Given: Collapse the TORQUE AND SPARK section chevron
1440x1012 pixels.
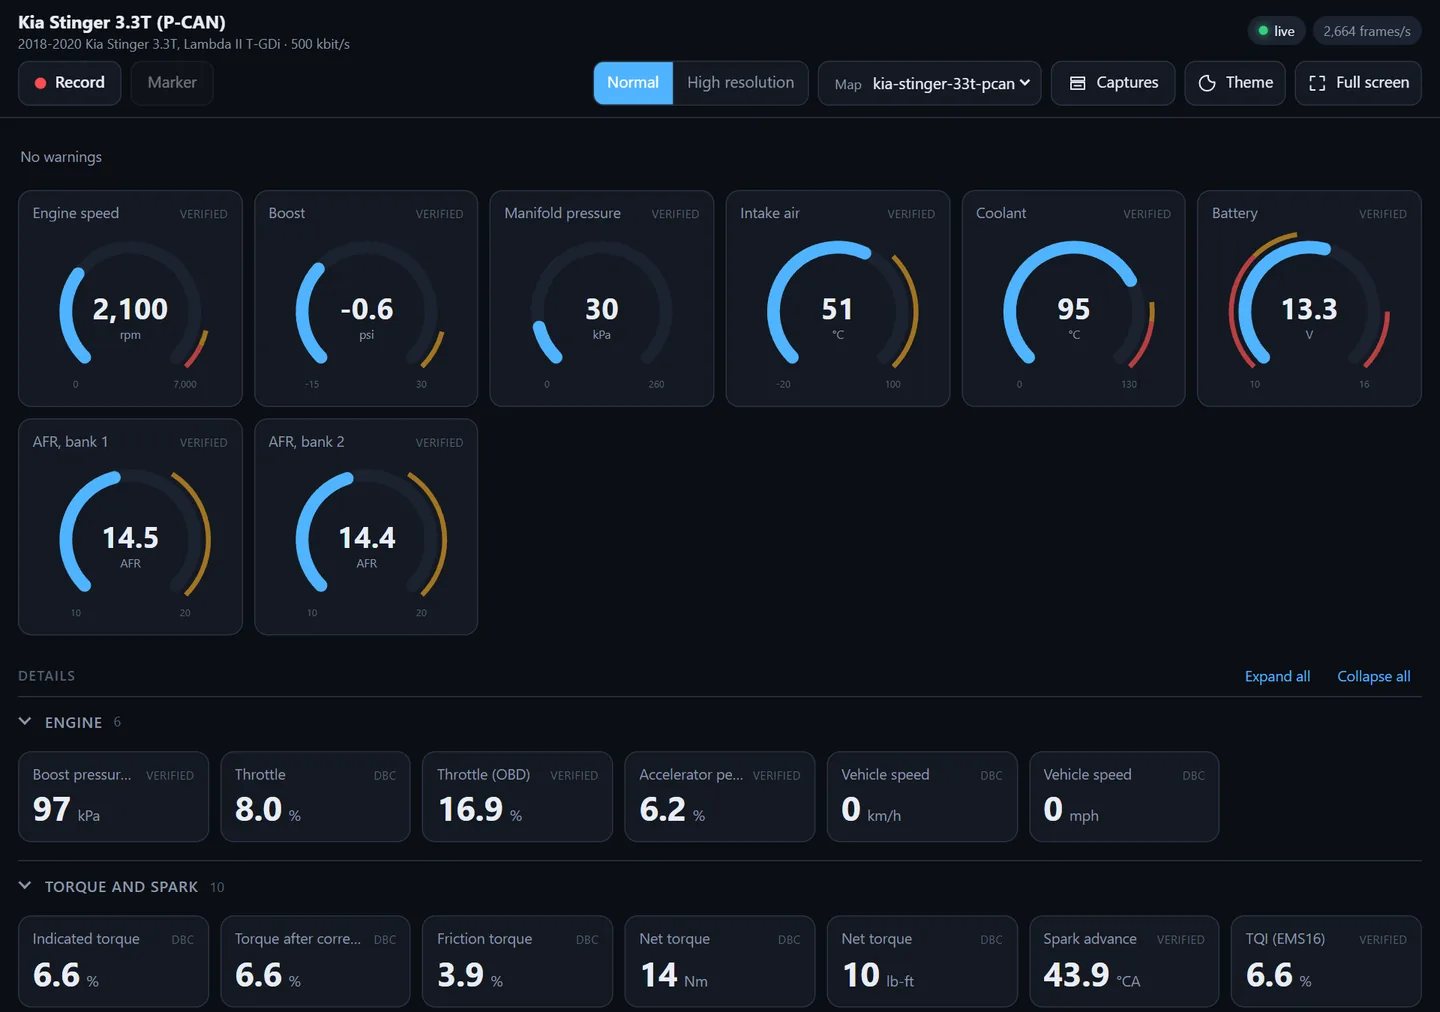Looking at the screenshot, I should click(25, 886).
